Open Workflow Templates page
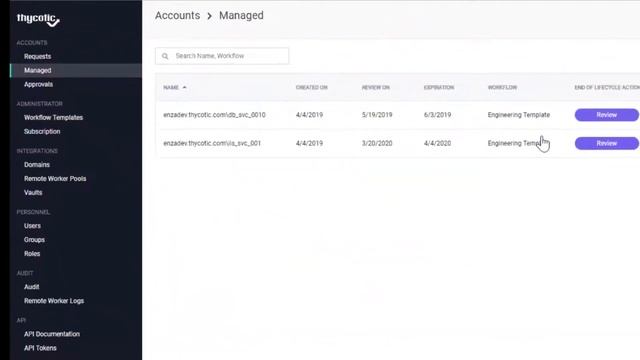Viewport: 640px width, 360px height. [x=53, y=118]
